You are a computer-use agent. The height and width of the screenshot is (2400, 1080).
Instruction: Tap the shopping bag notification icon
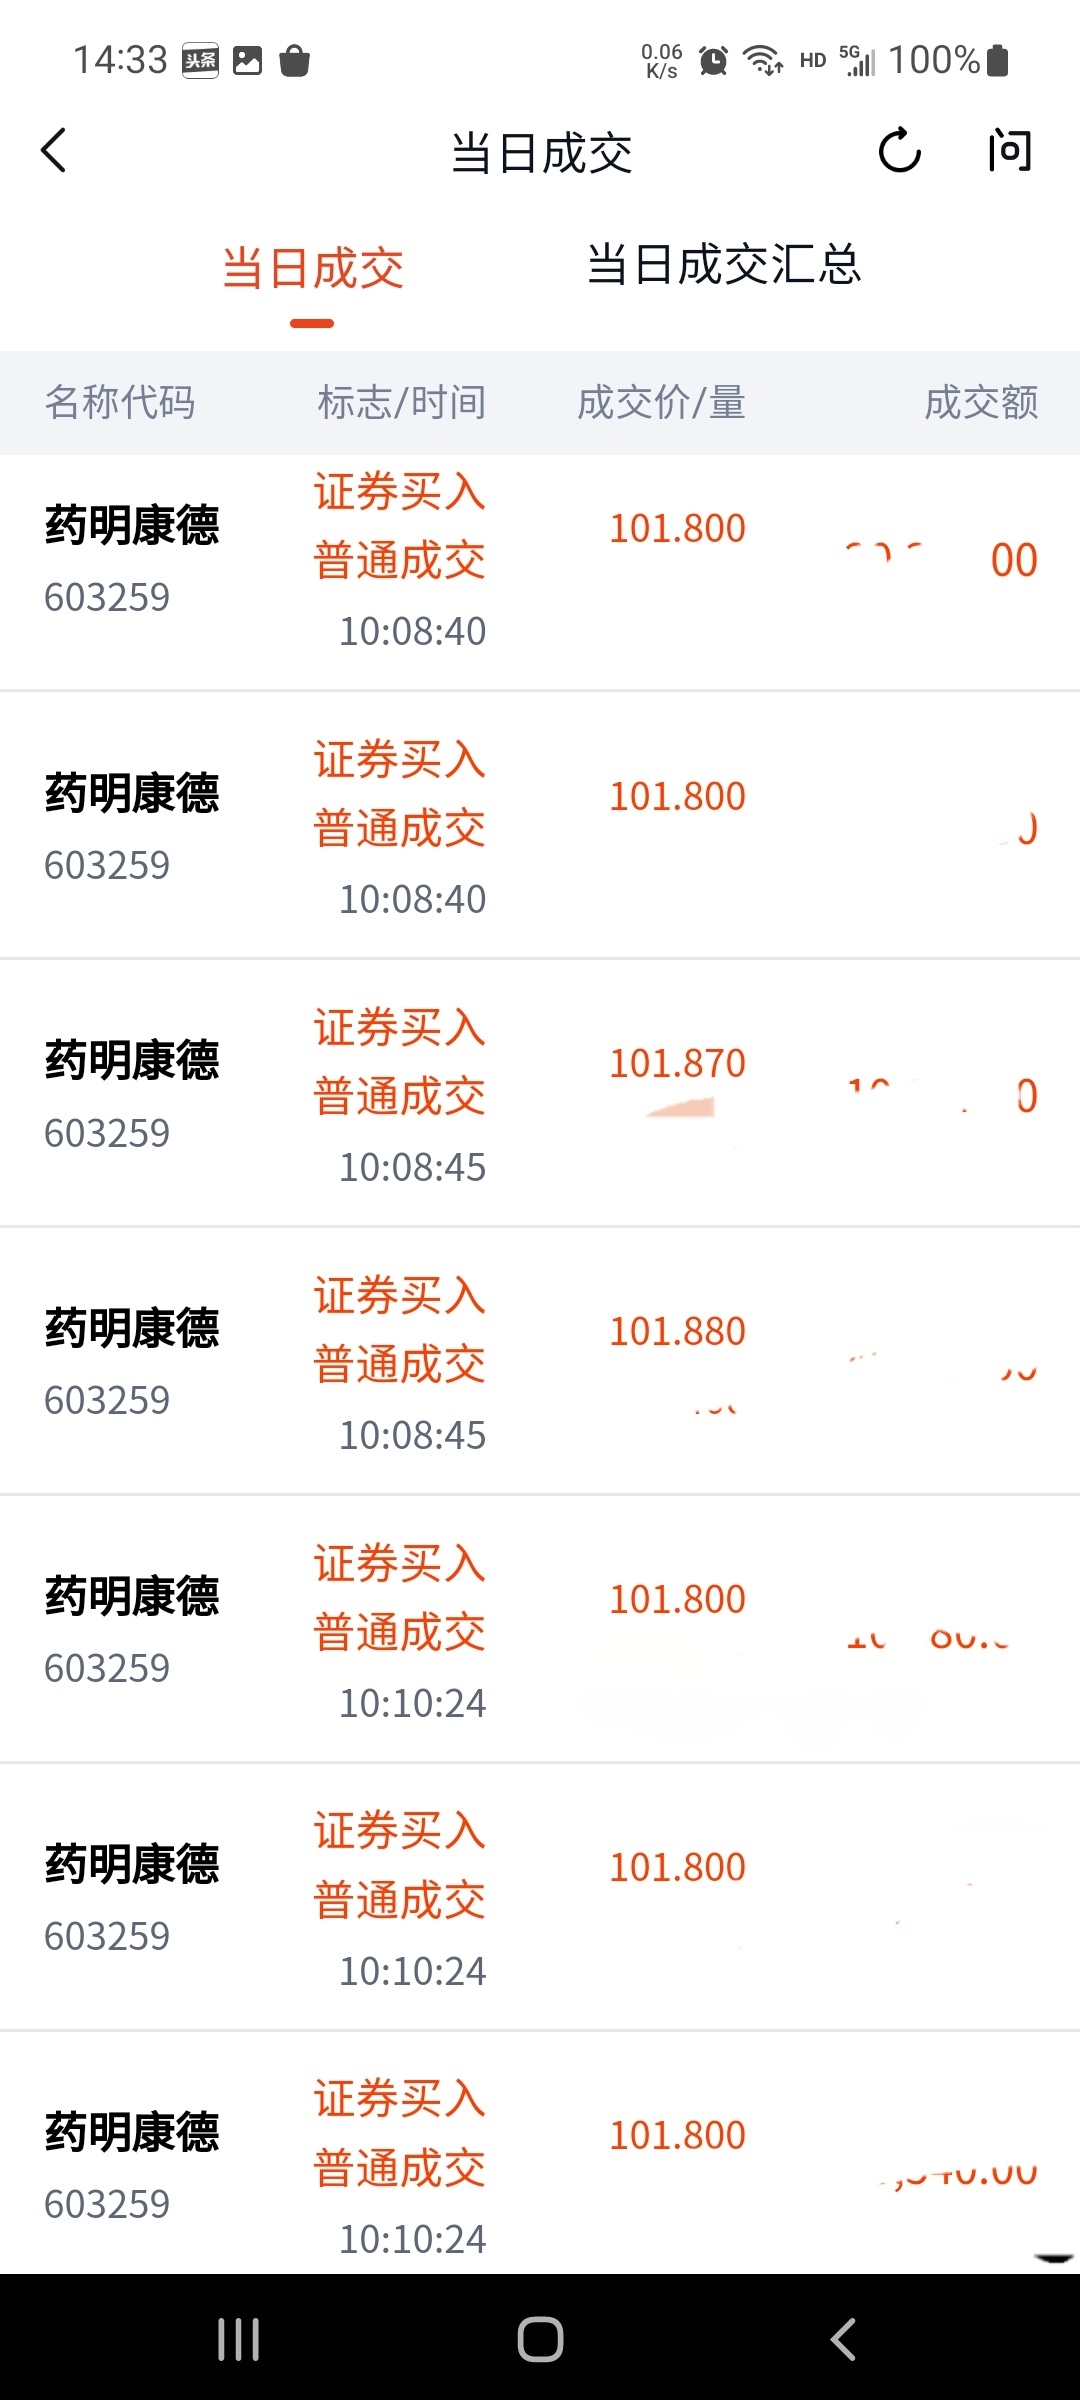click(x=294, y=61)
